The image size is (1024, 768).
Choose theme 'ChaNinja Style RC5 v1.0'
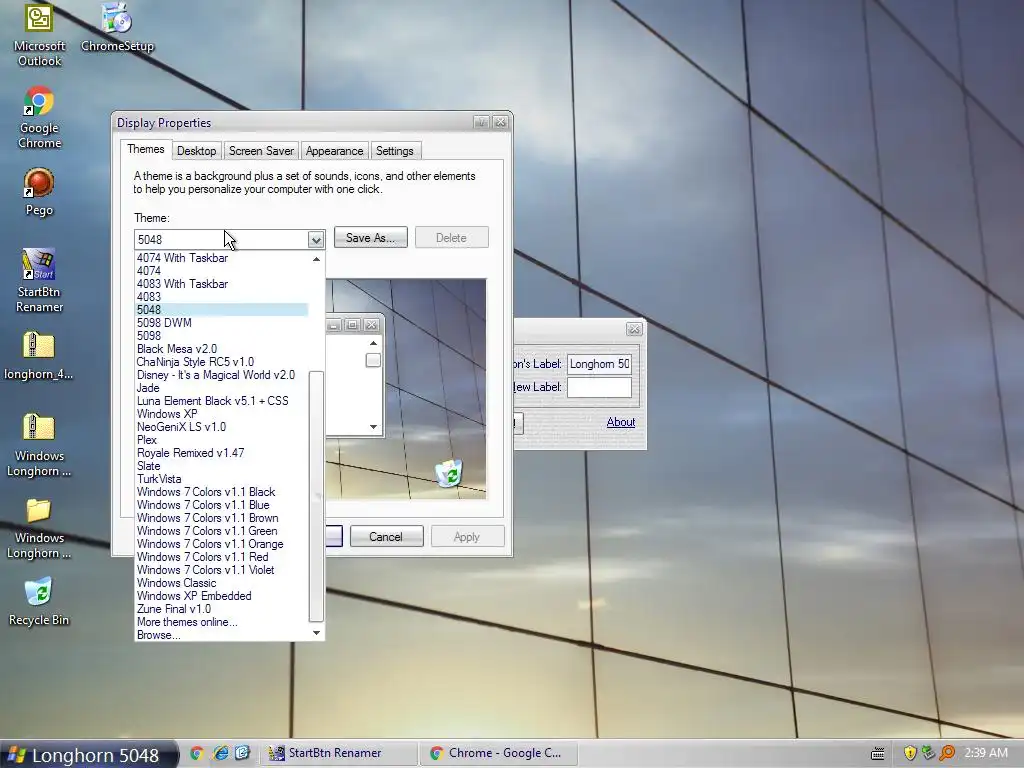point(221,362)
